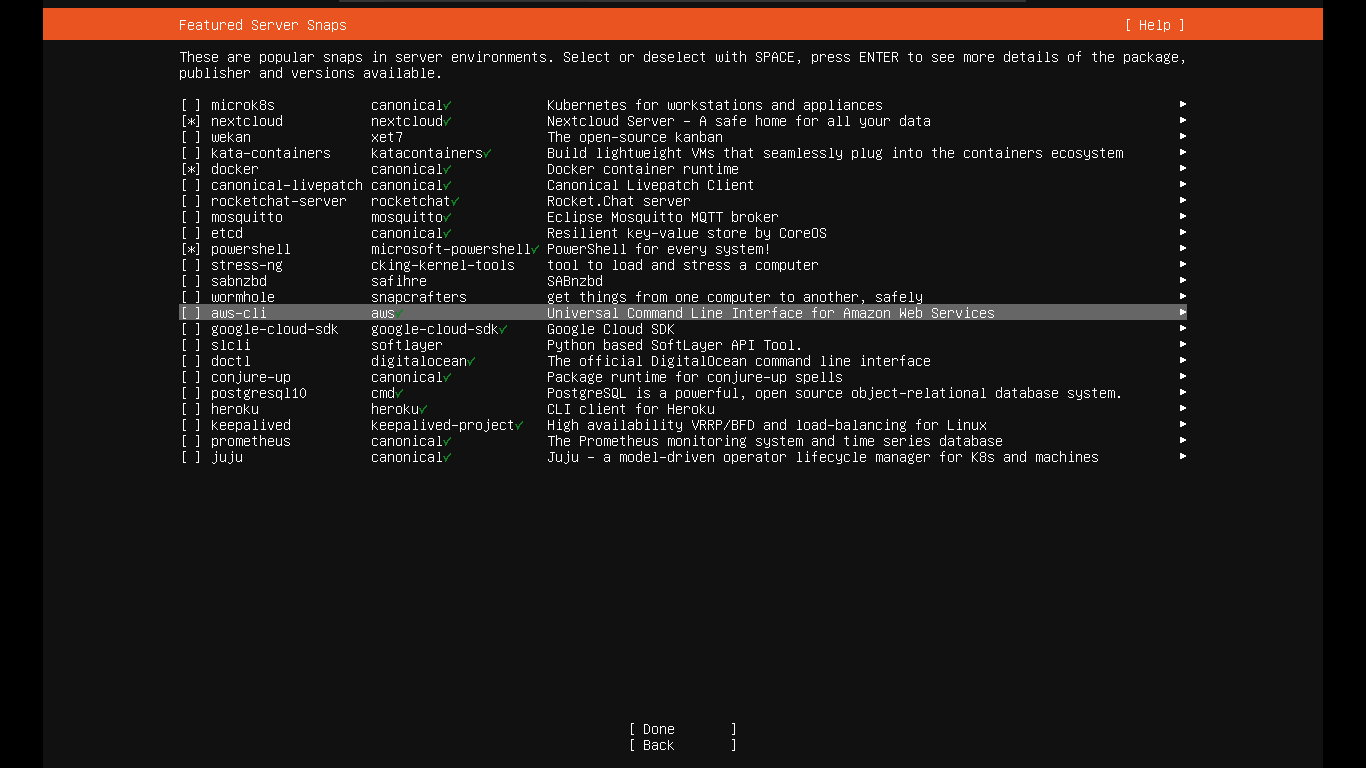The image size is (1366, 768).
Task: Click verified checkmark beside digitalocean publisher
Action: [472, 361]
